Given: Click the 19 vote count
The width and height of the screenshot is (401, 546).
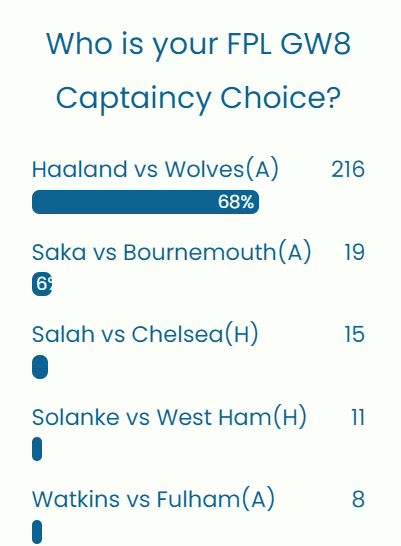Looking at the screenshot, I should coord(354,252).
